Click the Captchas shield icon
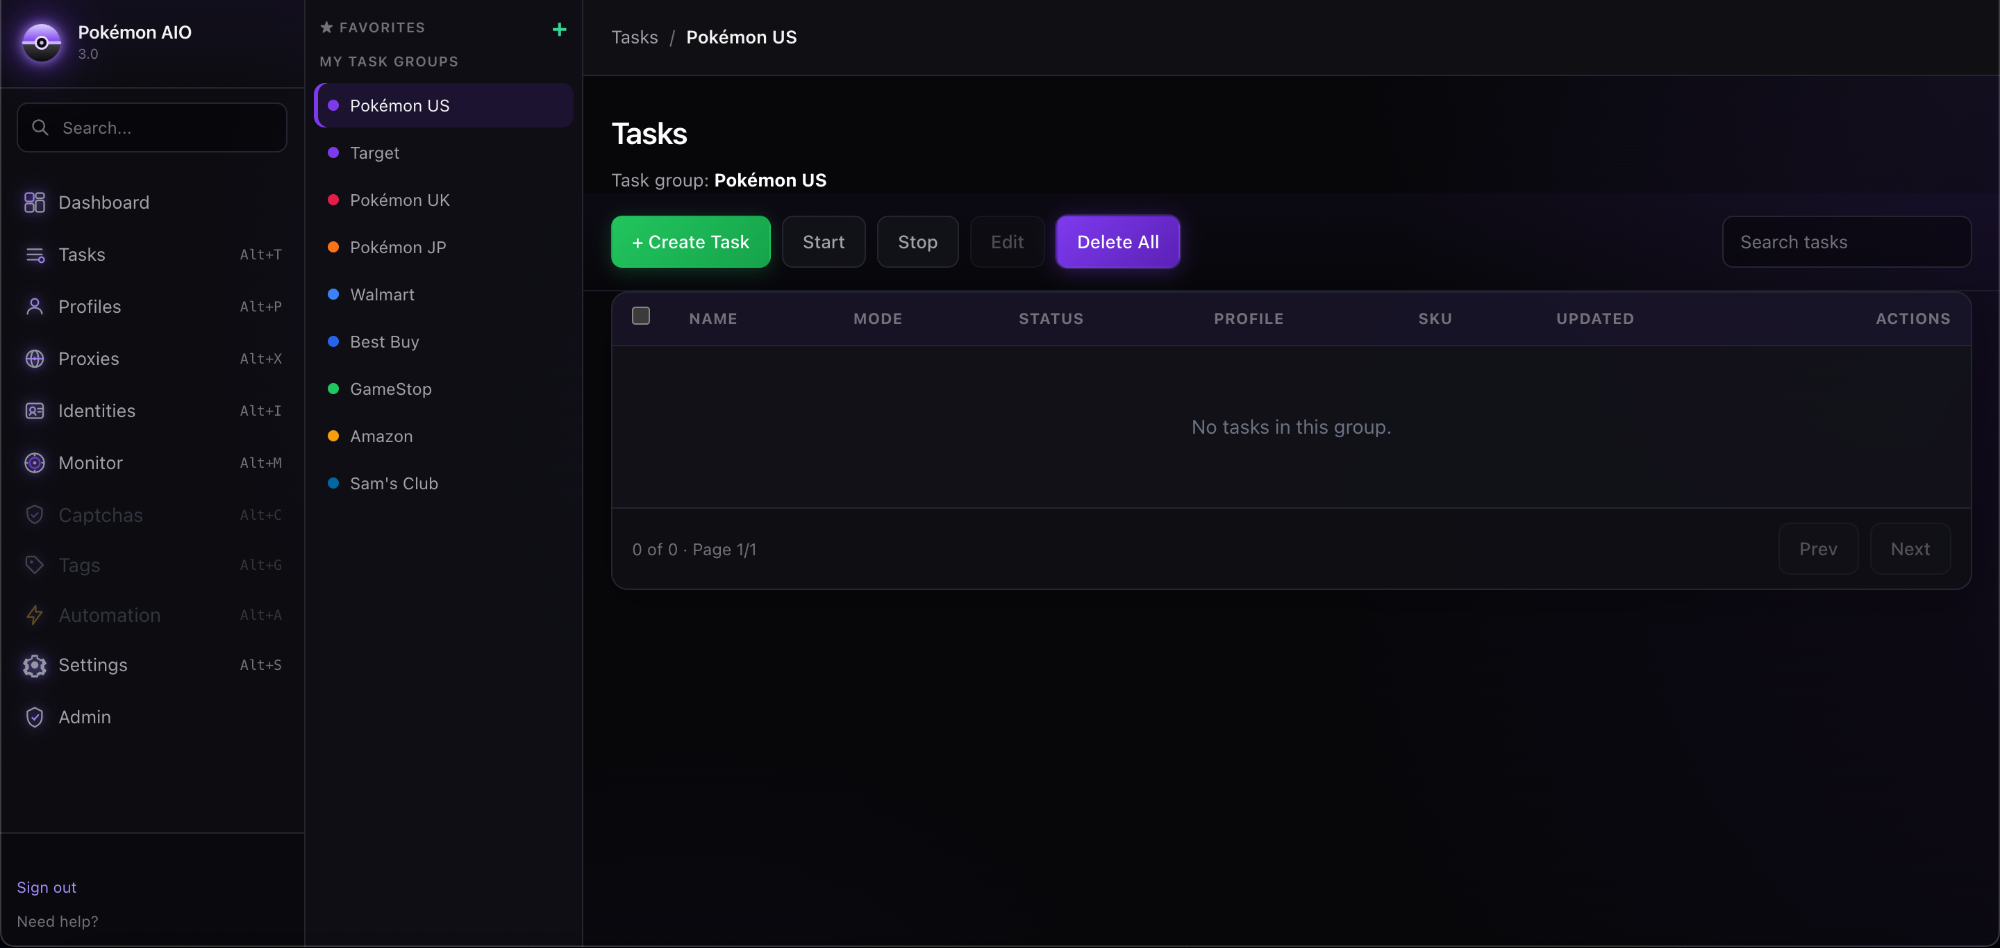This screenshot has width=2000, height=948. (x=35, y=515)
